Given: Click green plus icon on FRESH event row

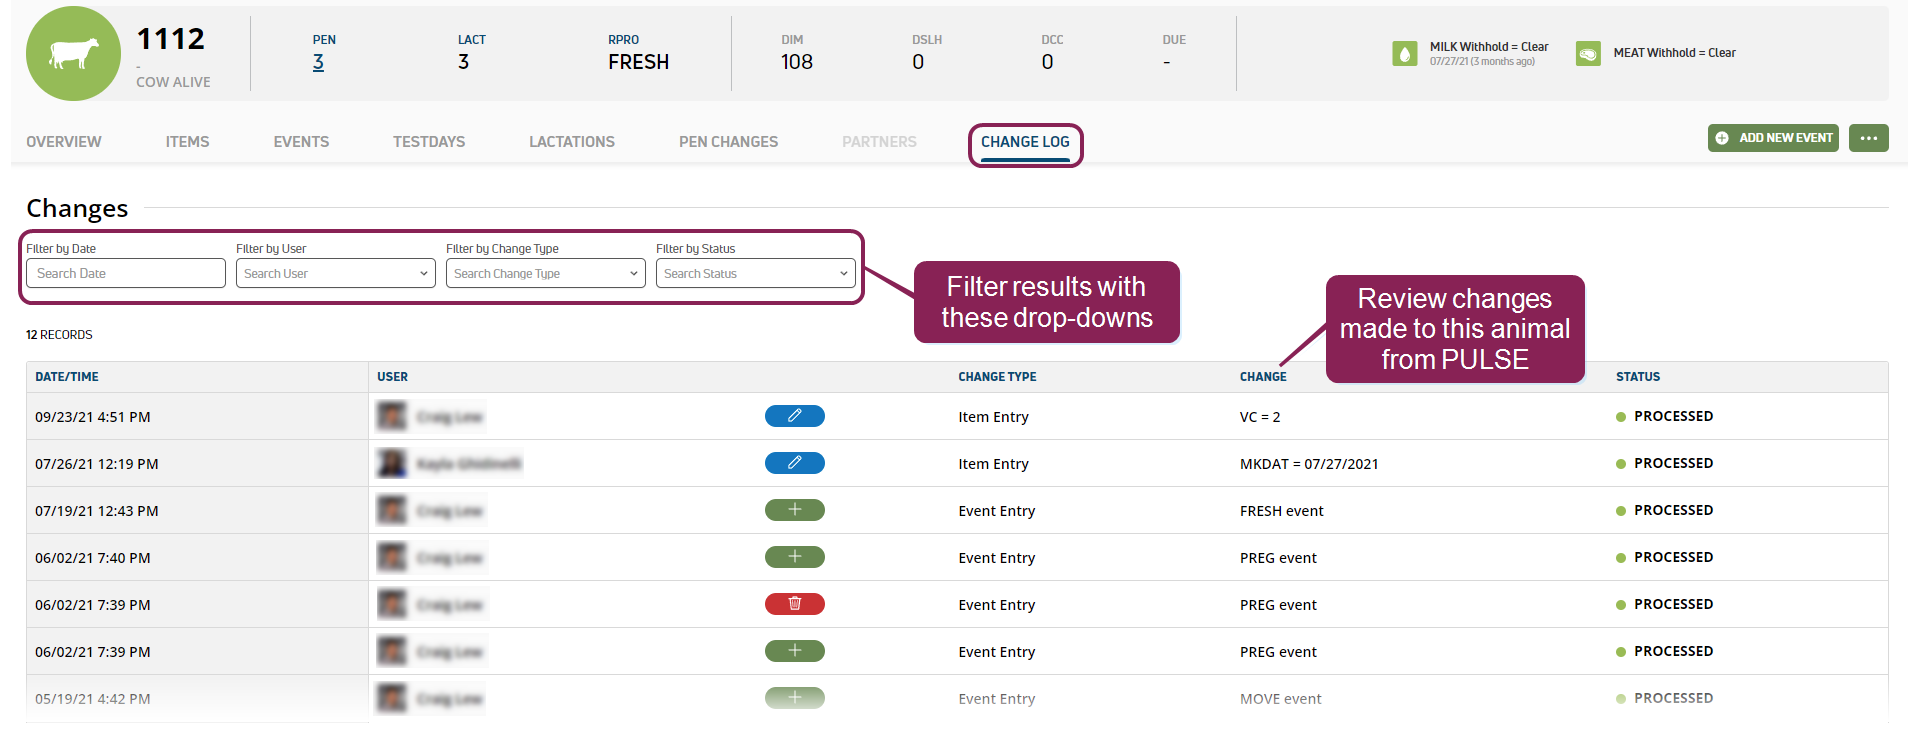Looking at the screenshot, I should 794,510.
